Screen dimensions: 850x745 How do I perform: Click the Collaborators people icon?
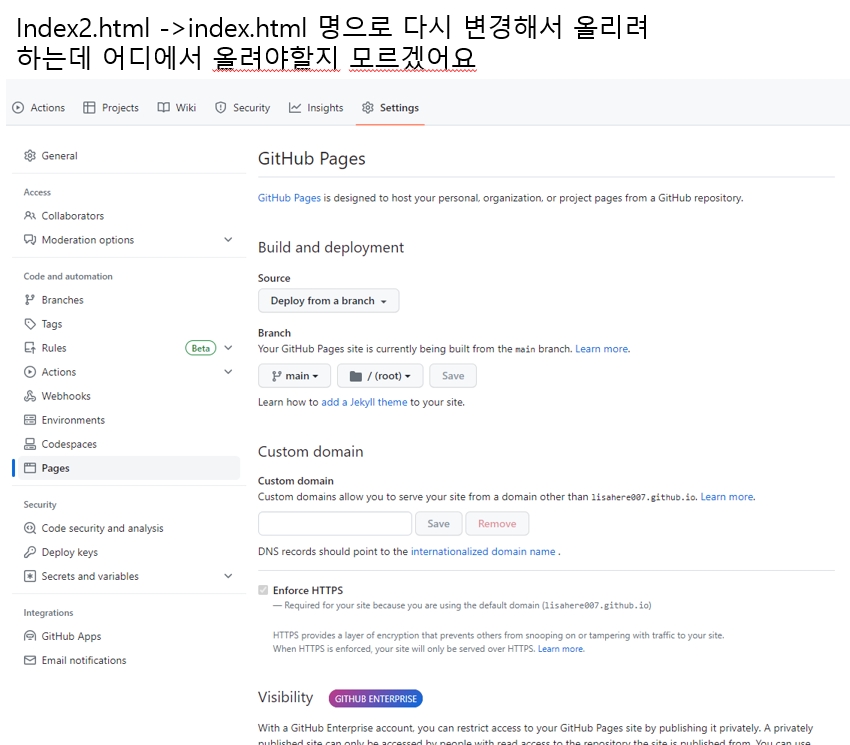[x=30, y=216]
